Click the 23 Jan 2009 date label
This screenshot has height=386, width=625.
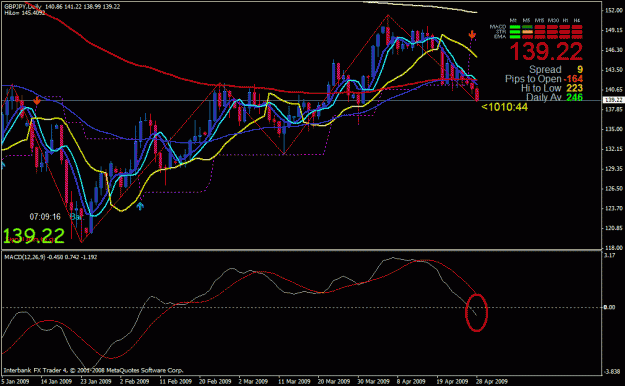95,381
